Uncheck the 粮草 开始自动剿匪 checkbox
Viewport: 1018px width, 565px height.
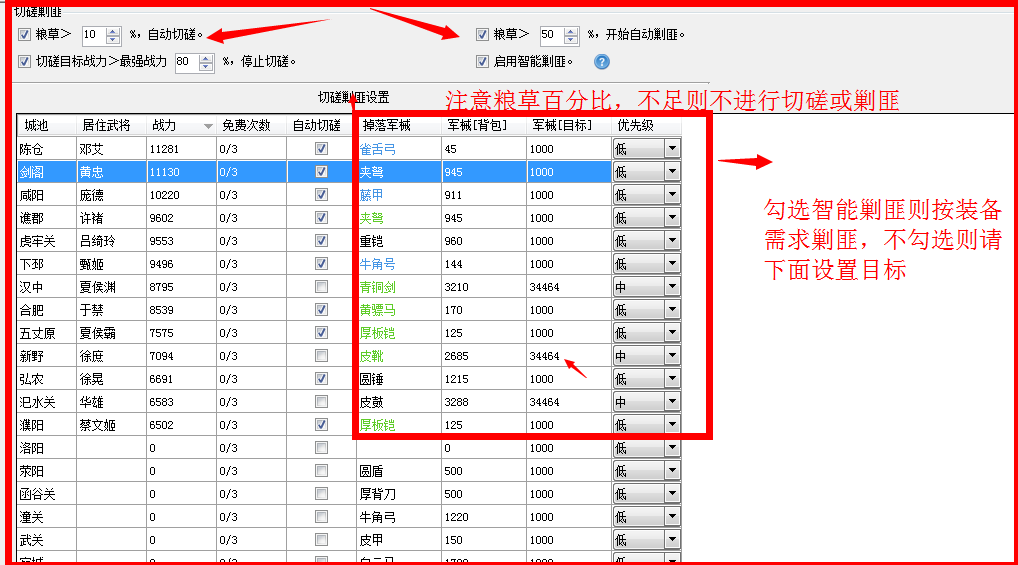click(x=483, y=35)
